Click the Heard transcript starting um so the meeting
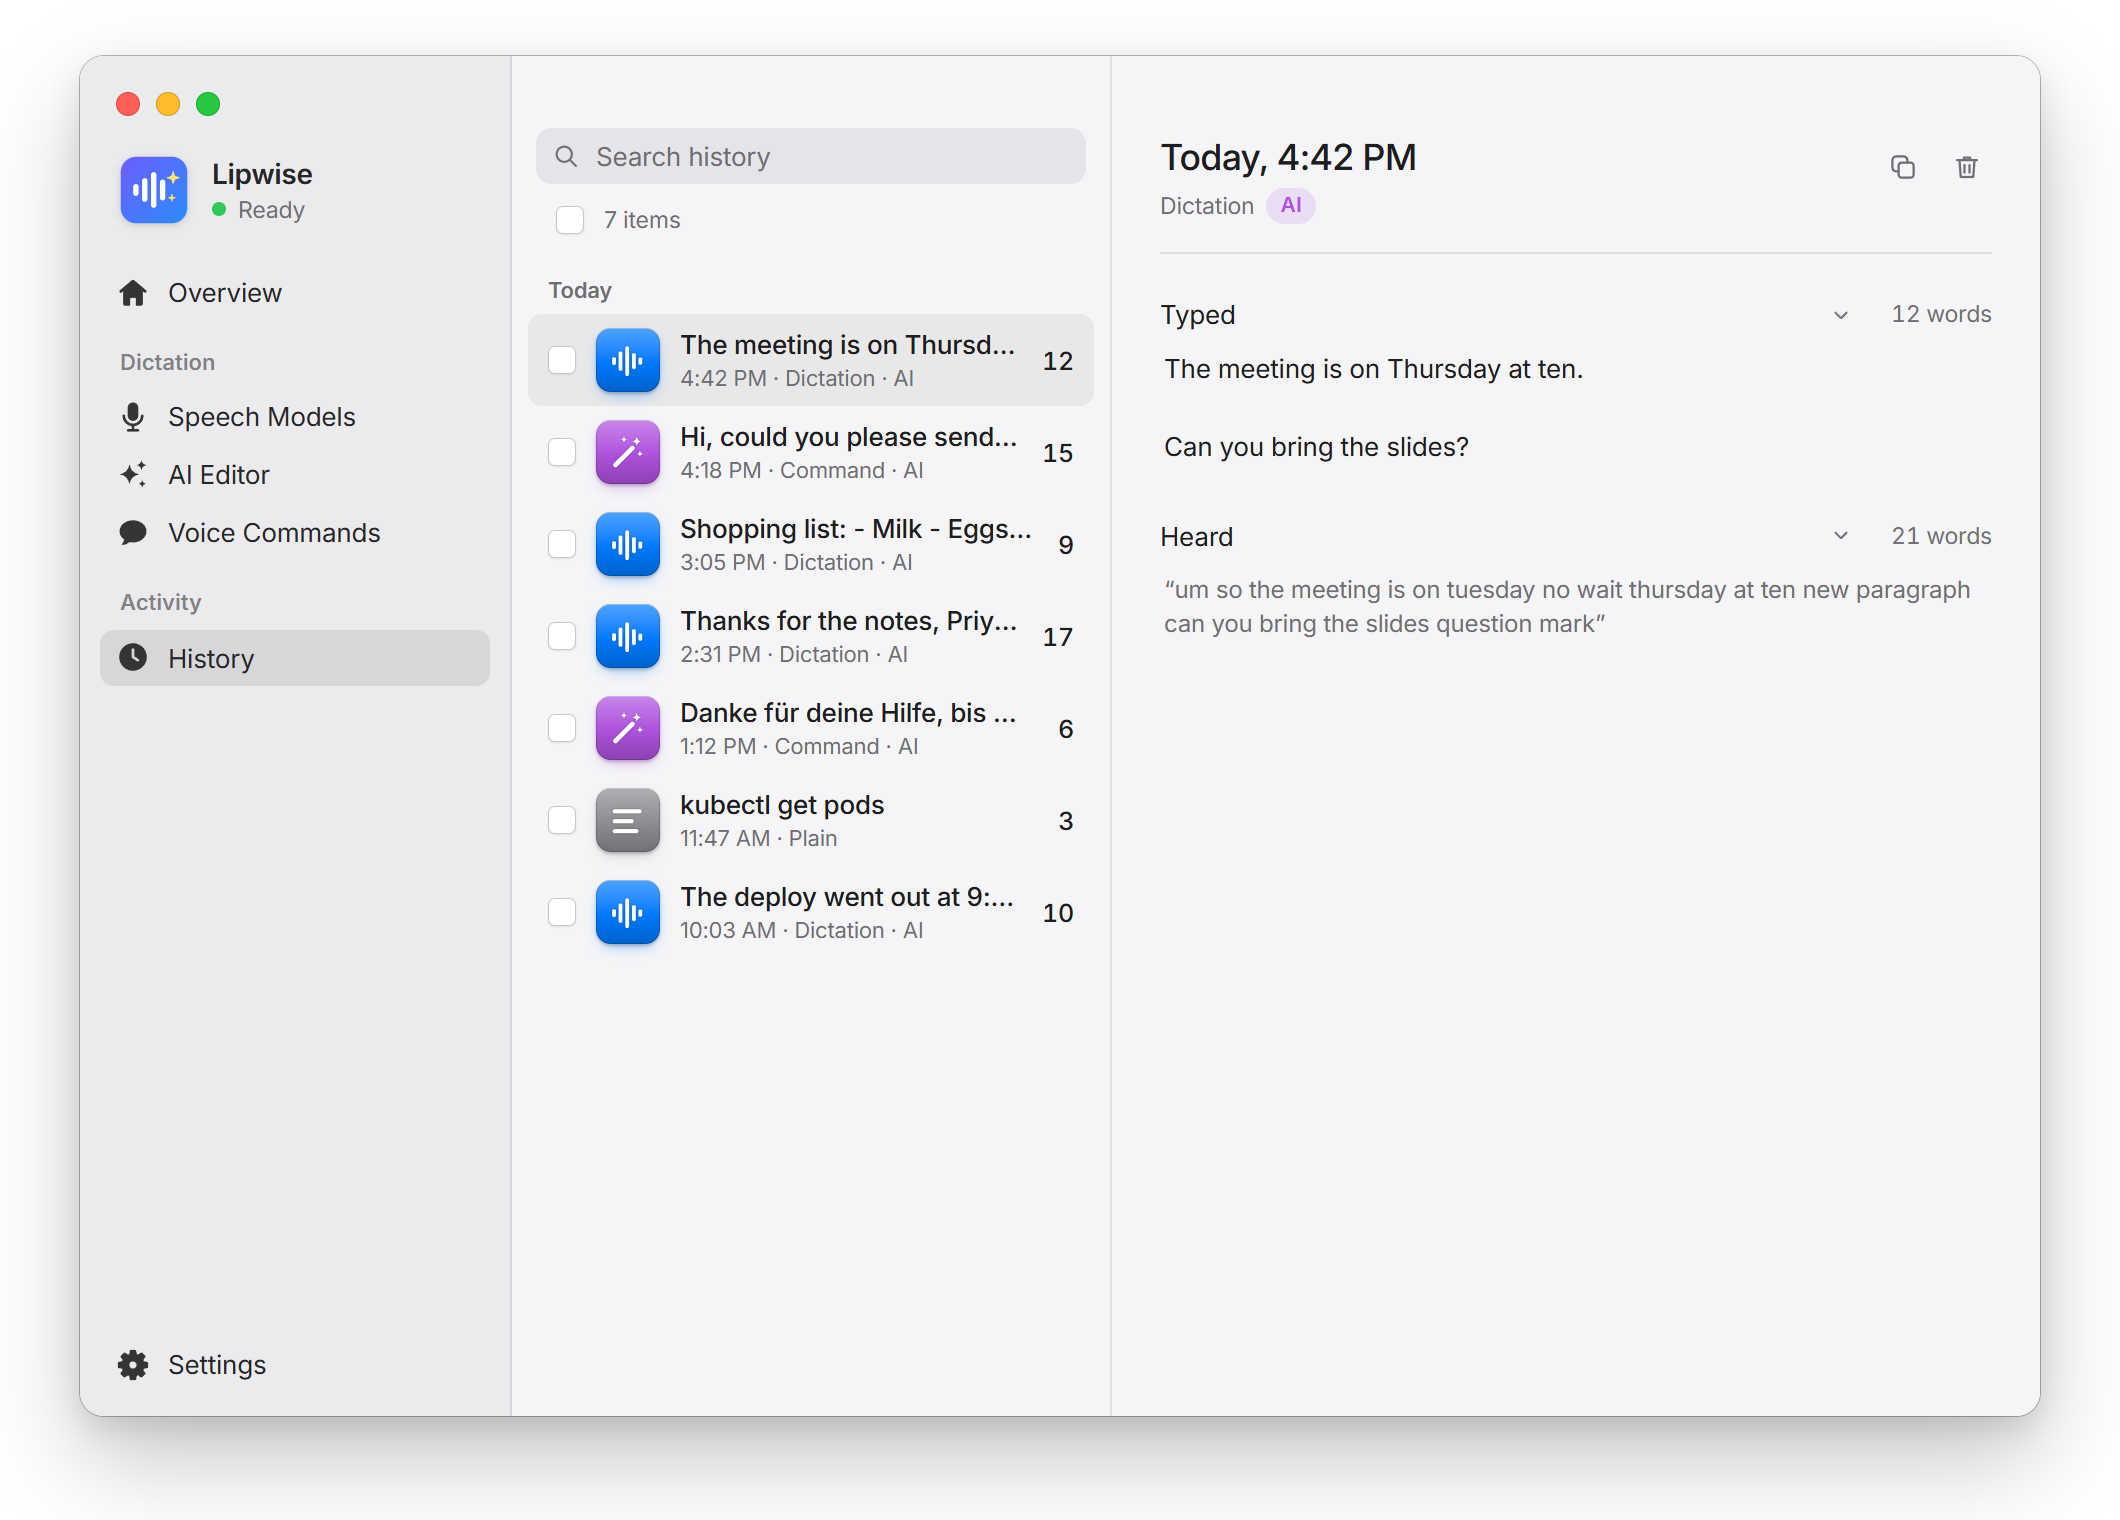 click(1567, 607)
